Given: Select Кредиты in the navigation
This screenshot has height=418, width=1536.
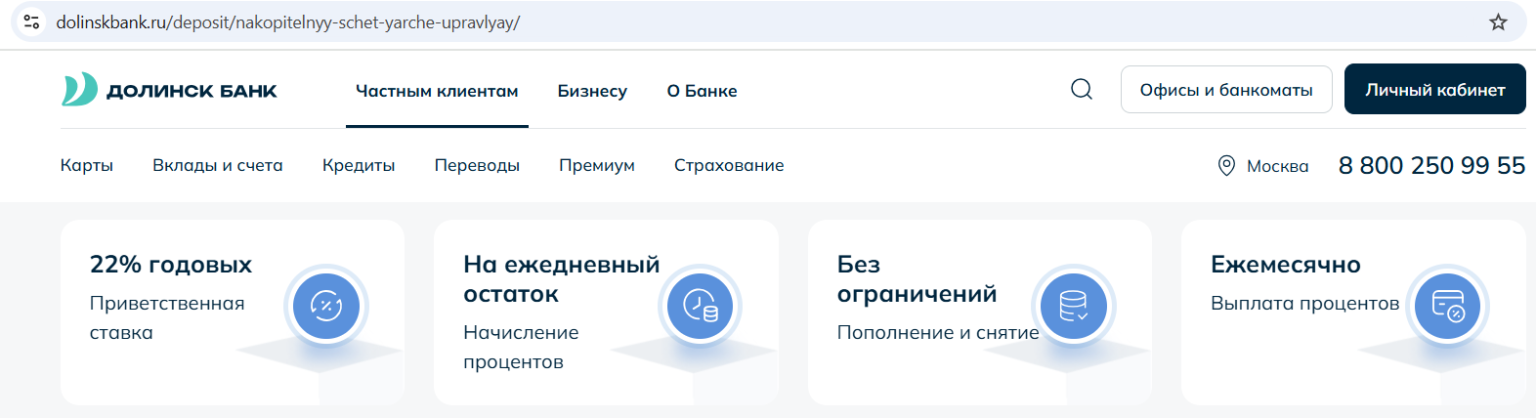Looking at the screenshot, I should coord(358,166).
